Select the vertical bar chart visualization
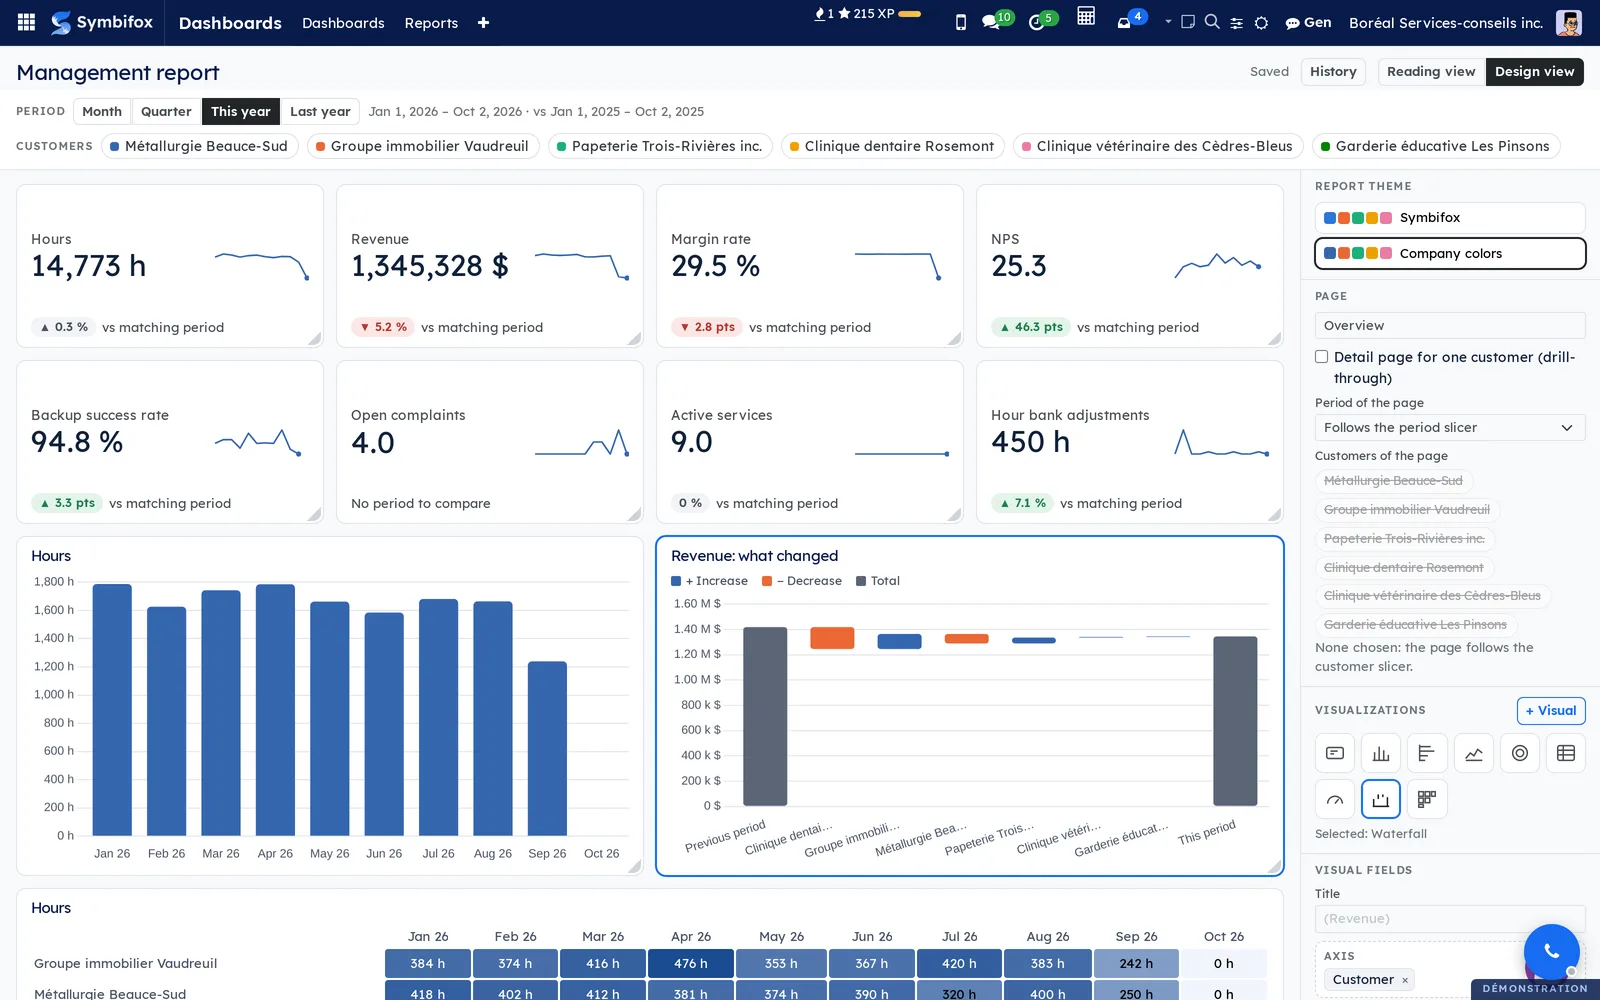The height and width of the screenshot is (1000, 1600). [1381, 753]
